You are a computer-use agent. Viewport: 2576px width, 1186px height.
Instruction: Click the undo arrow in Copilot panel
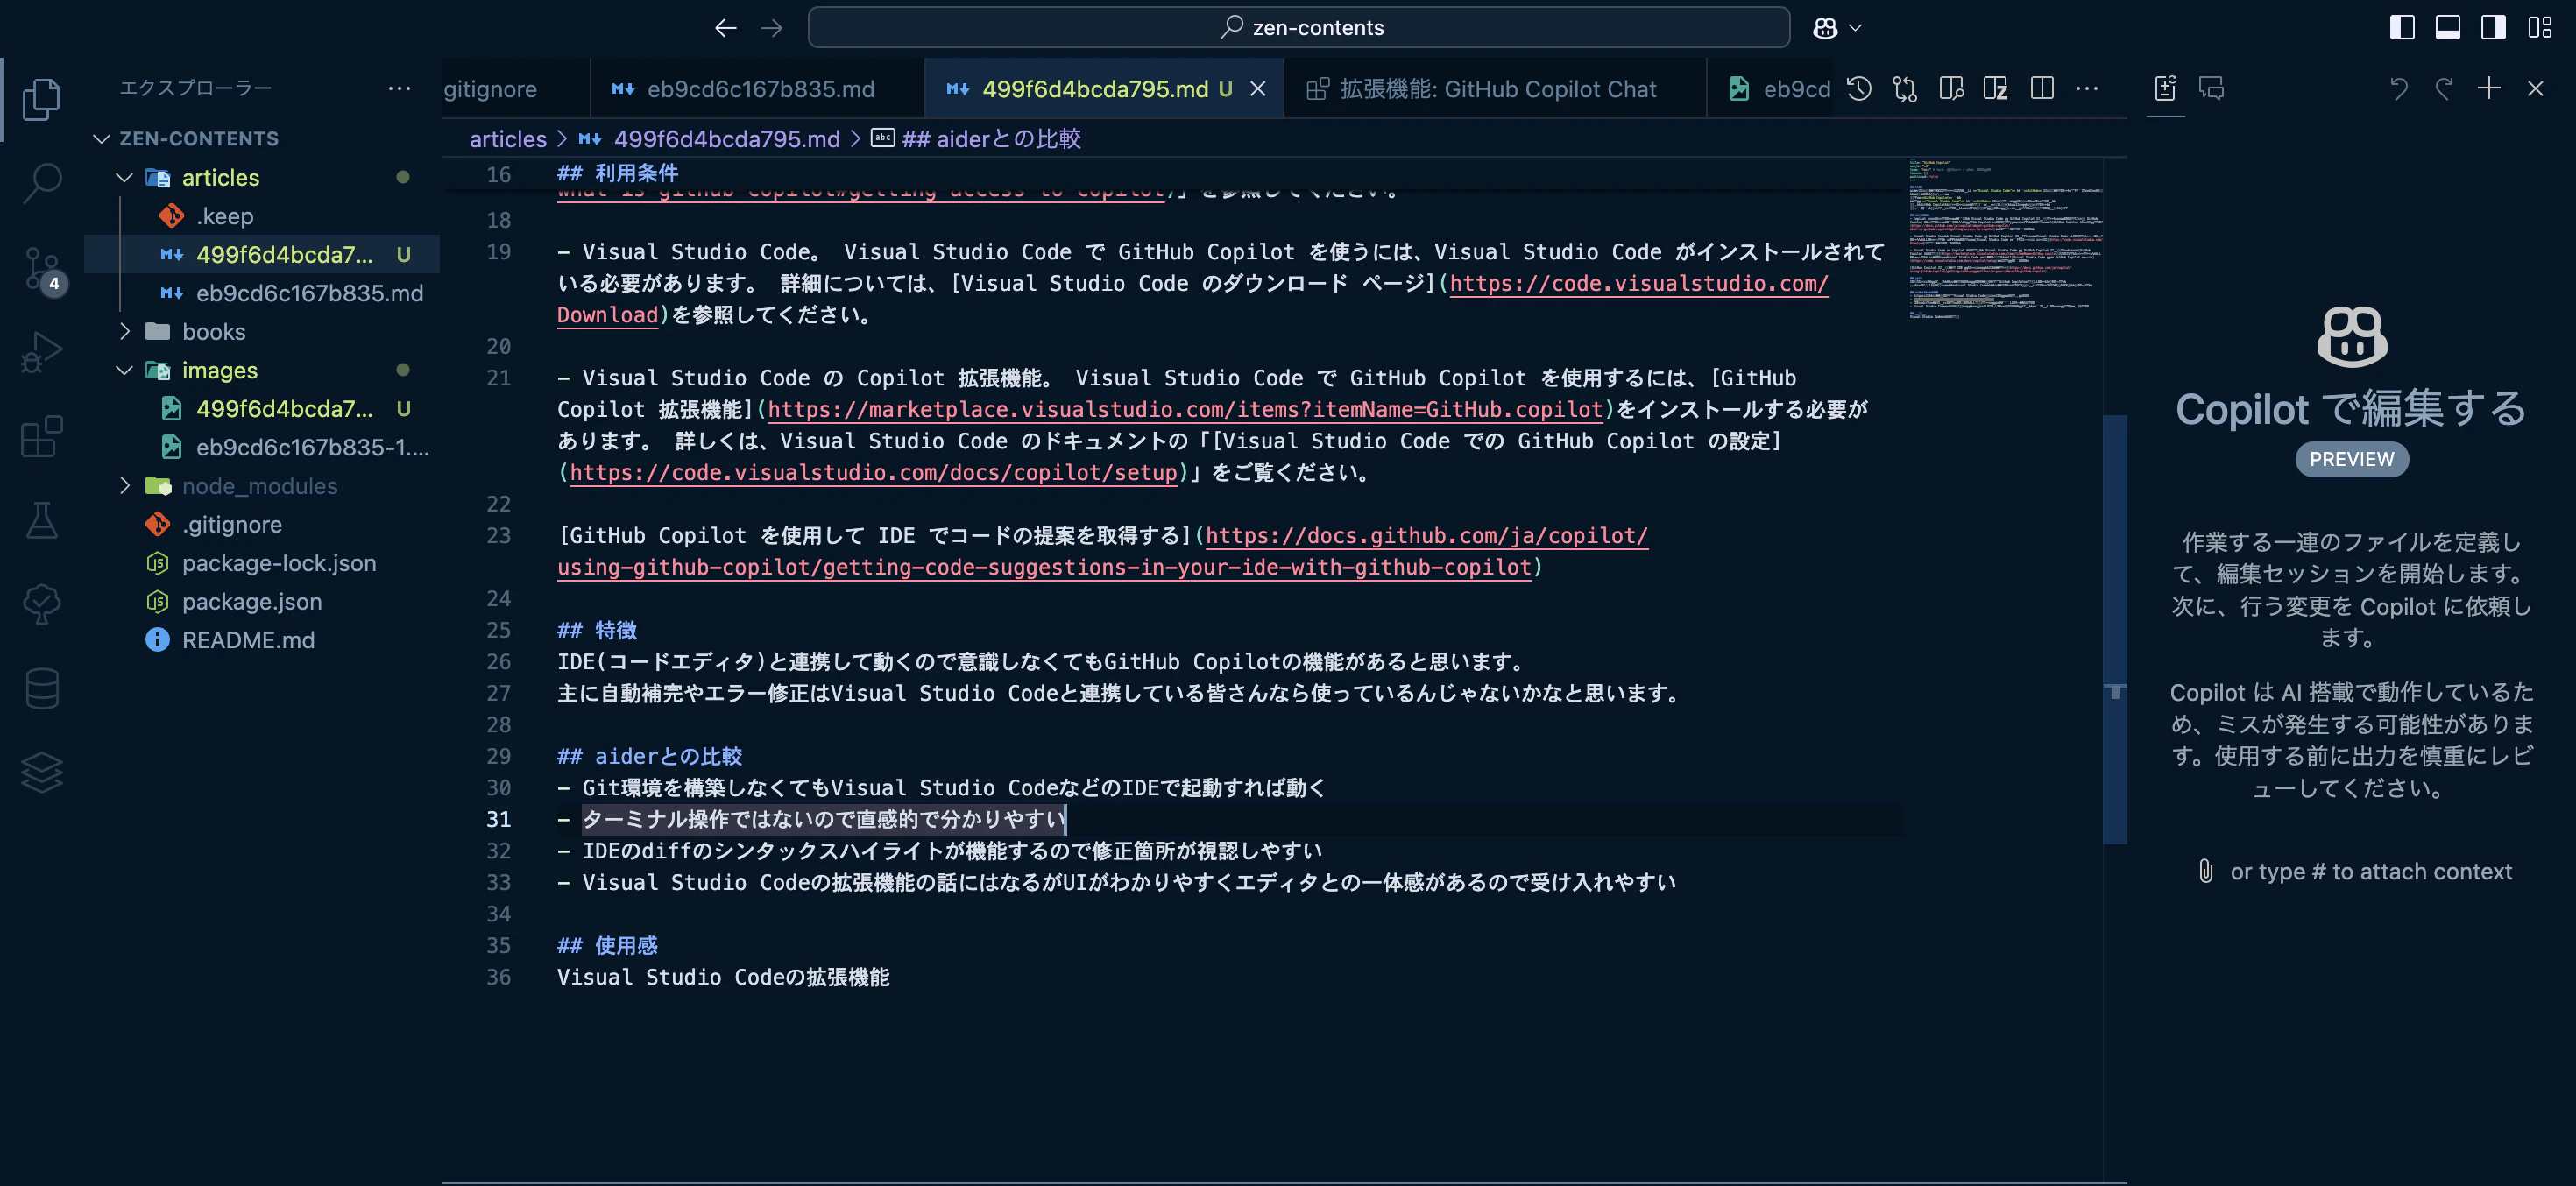point(2398,89)
